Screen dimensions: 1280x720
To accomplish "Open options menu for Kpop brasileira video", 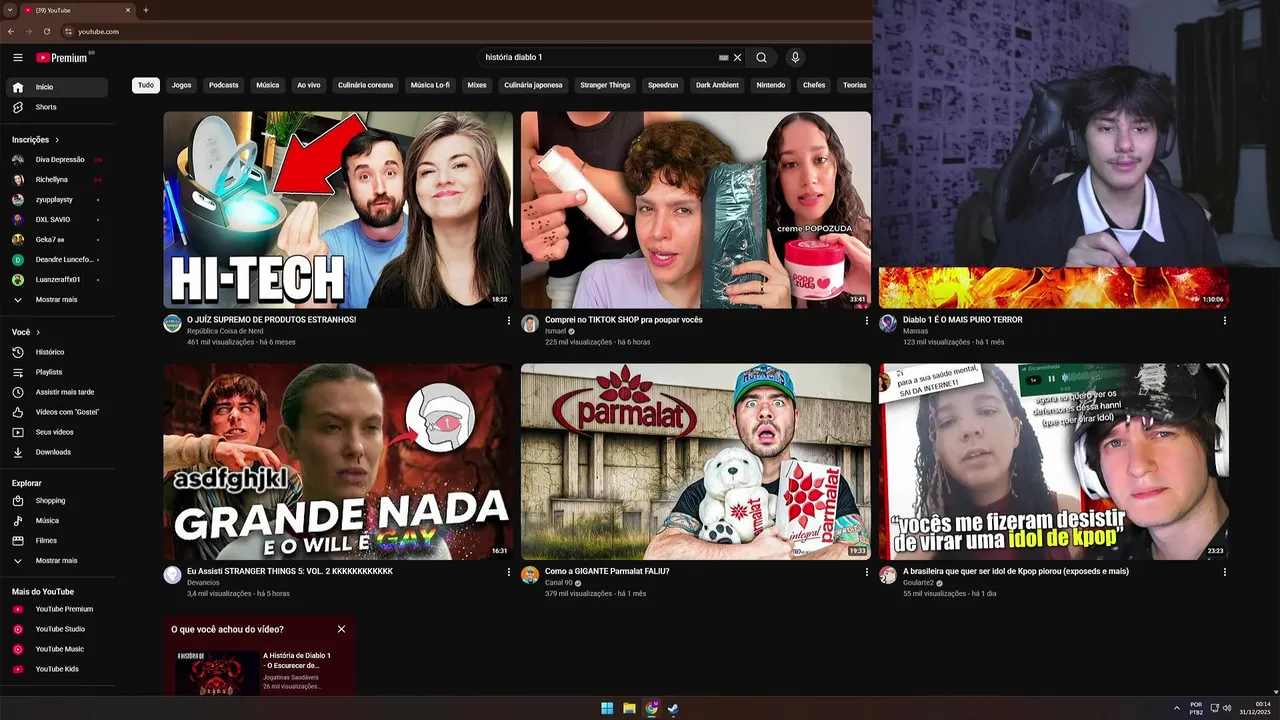I will click(1224, 573).
